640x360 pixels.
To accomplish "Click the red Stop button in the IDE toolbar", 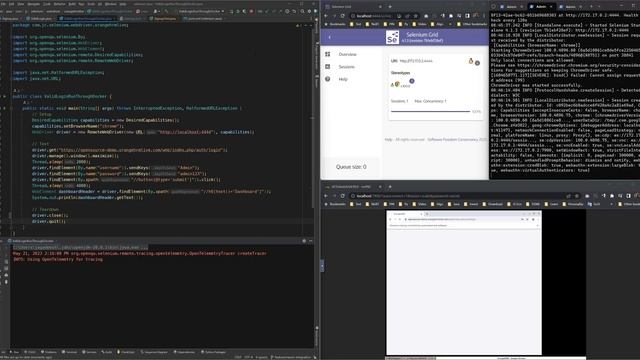I will click(251, 11).
